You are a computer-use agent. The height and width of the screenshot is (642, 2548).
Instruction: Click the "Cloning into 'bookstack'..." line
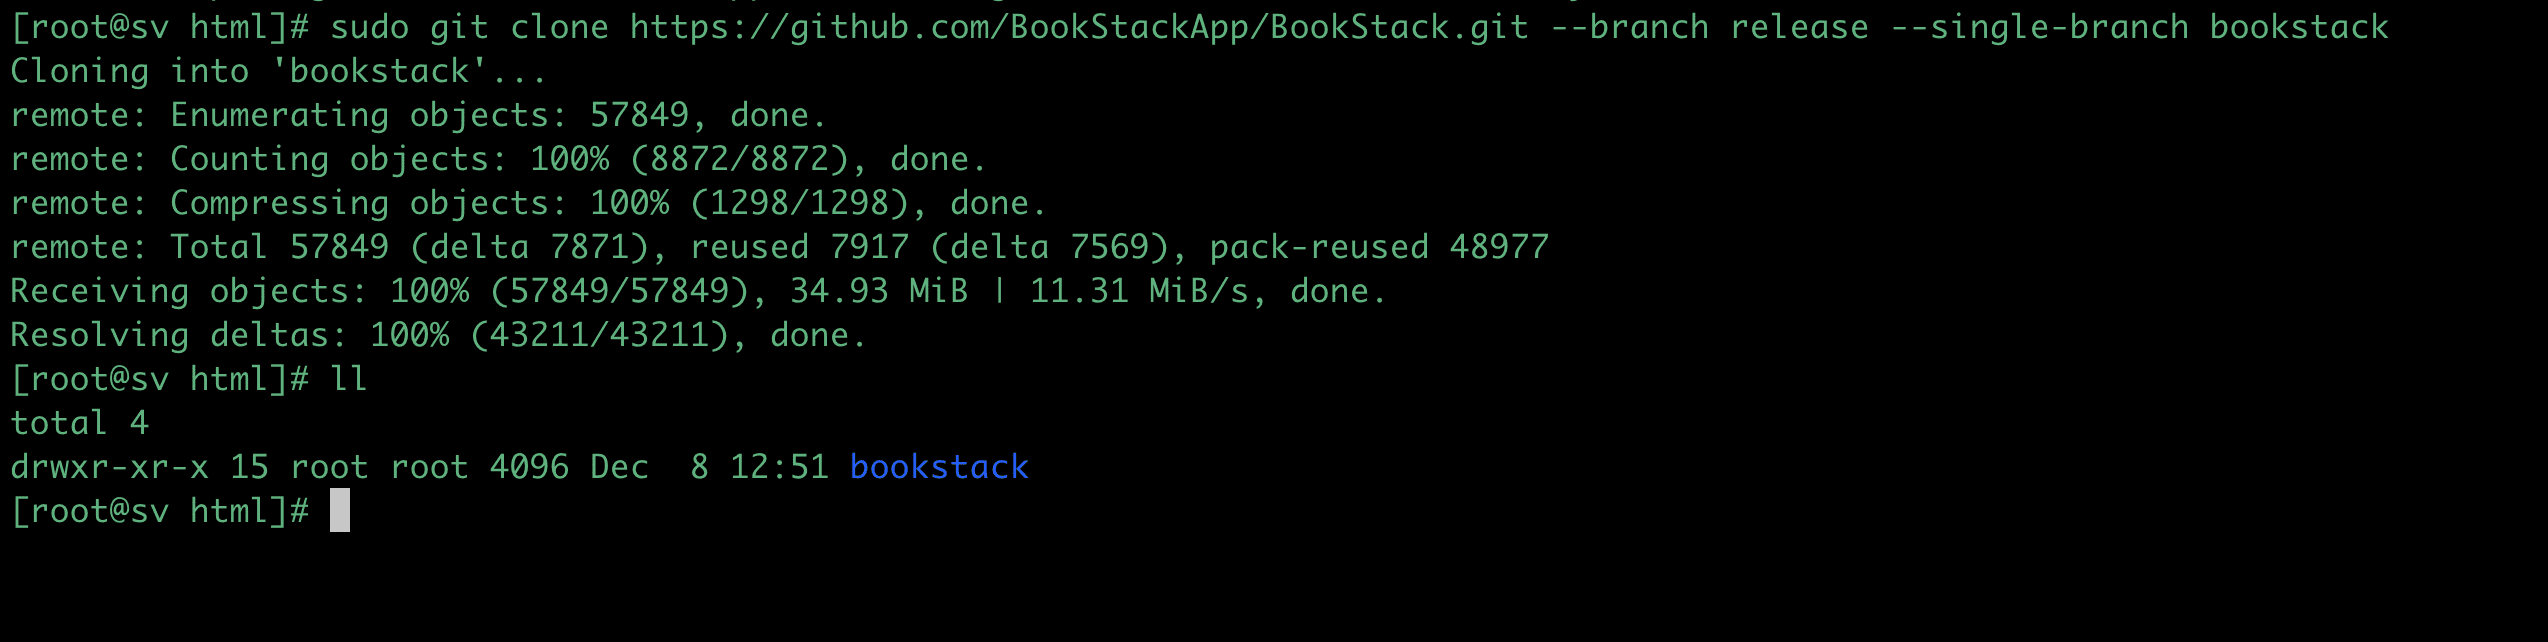278,71
